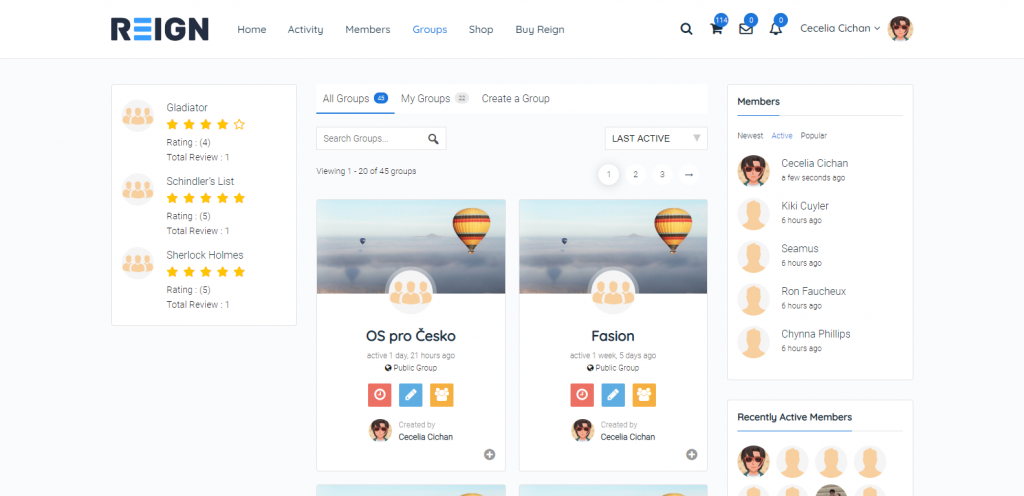The height and width of the screenshot is (496, 1024).
Task: Open Ron Faucheux's profile name link
Action: point(814,291)
